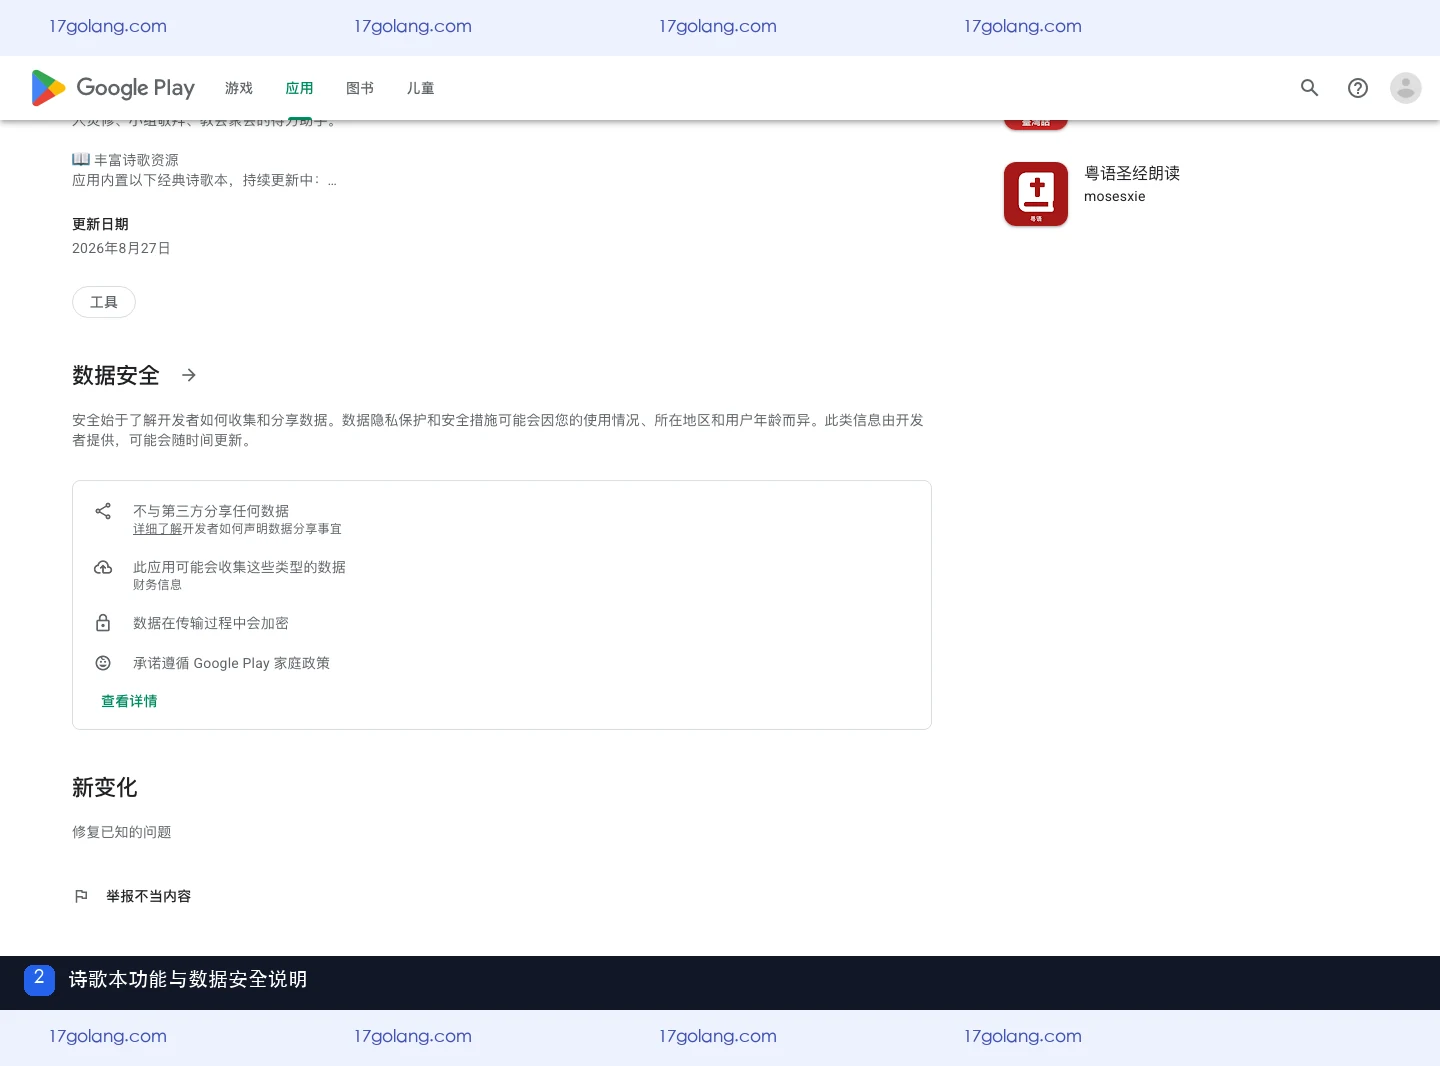The image size is (1440, 1066).
Task: Click the 数据安全 arrow icon
Action: (x=189, y=375)
